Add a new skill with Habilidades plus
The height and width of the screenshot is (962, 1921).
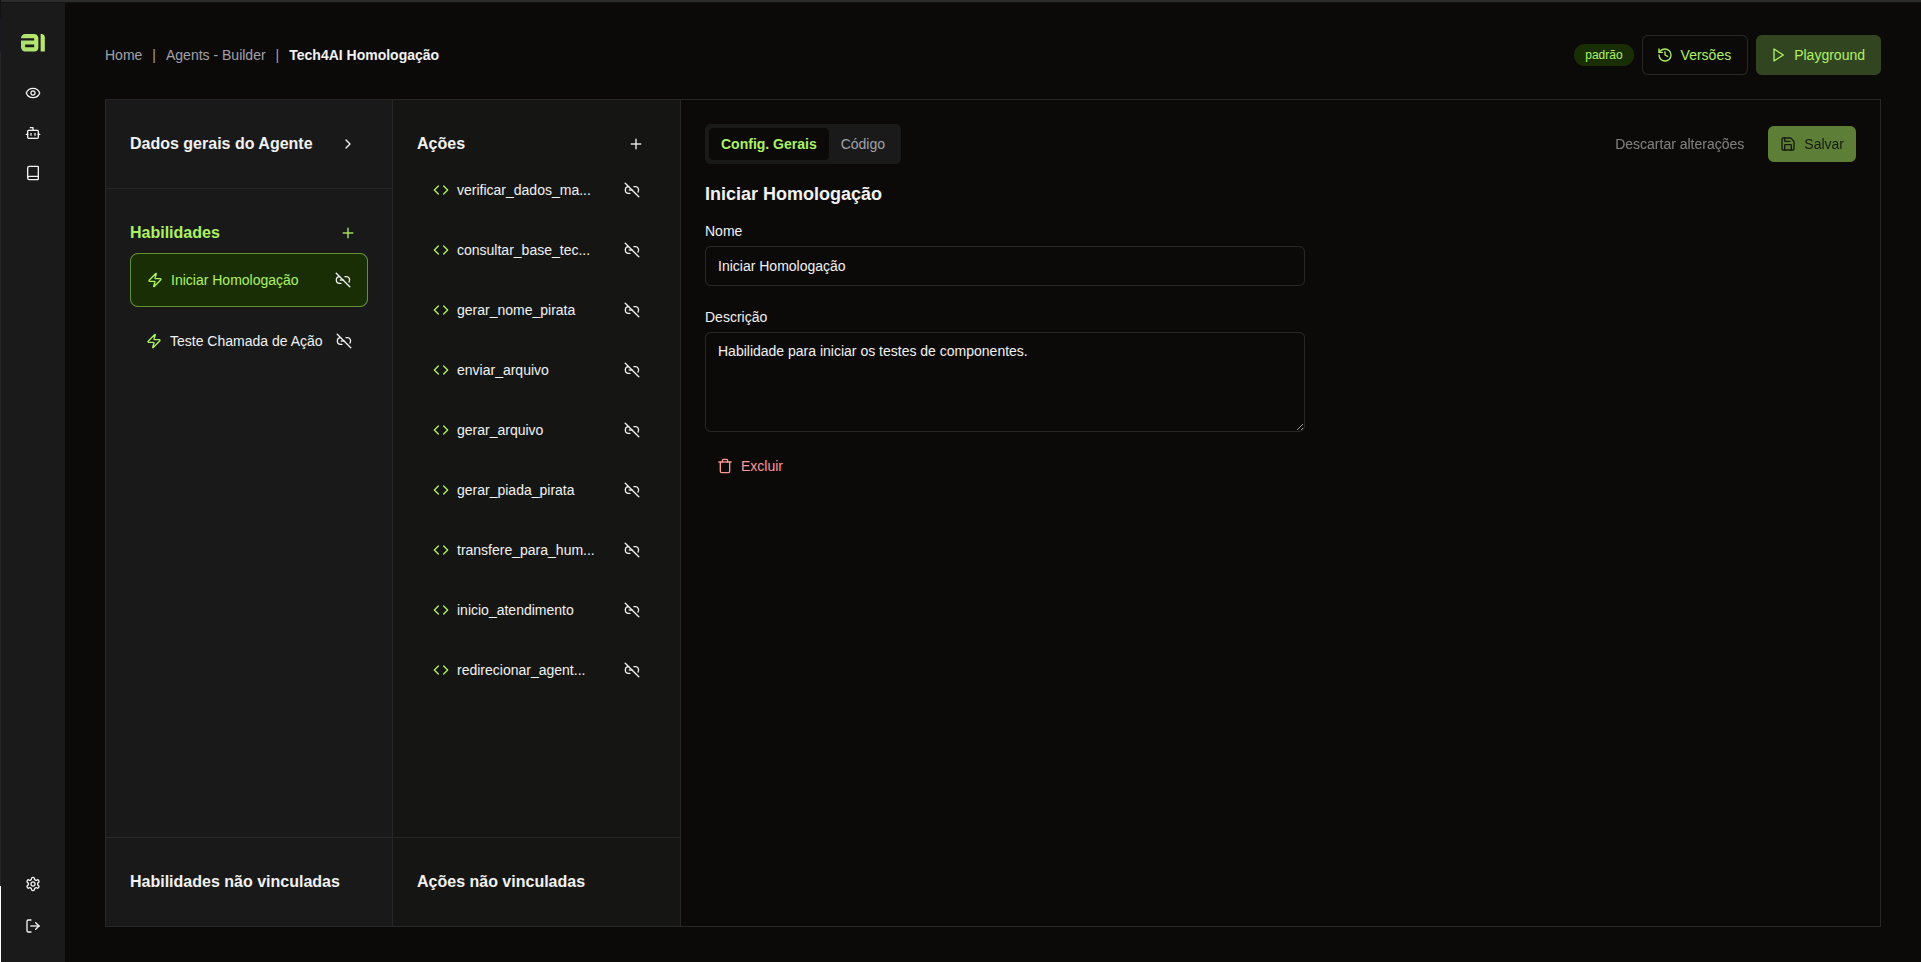click(x=348, y=233)
